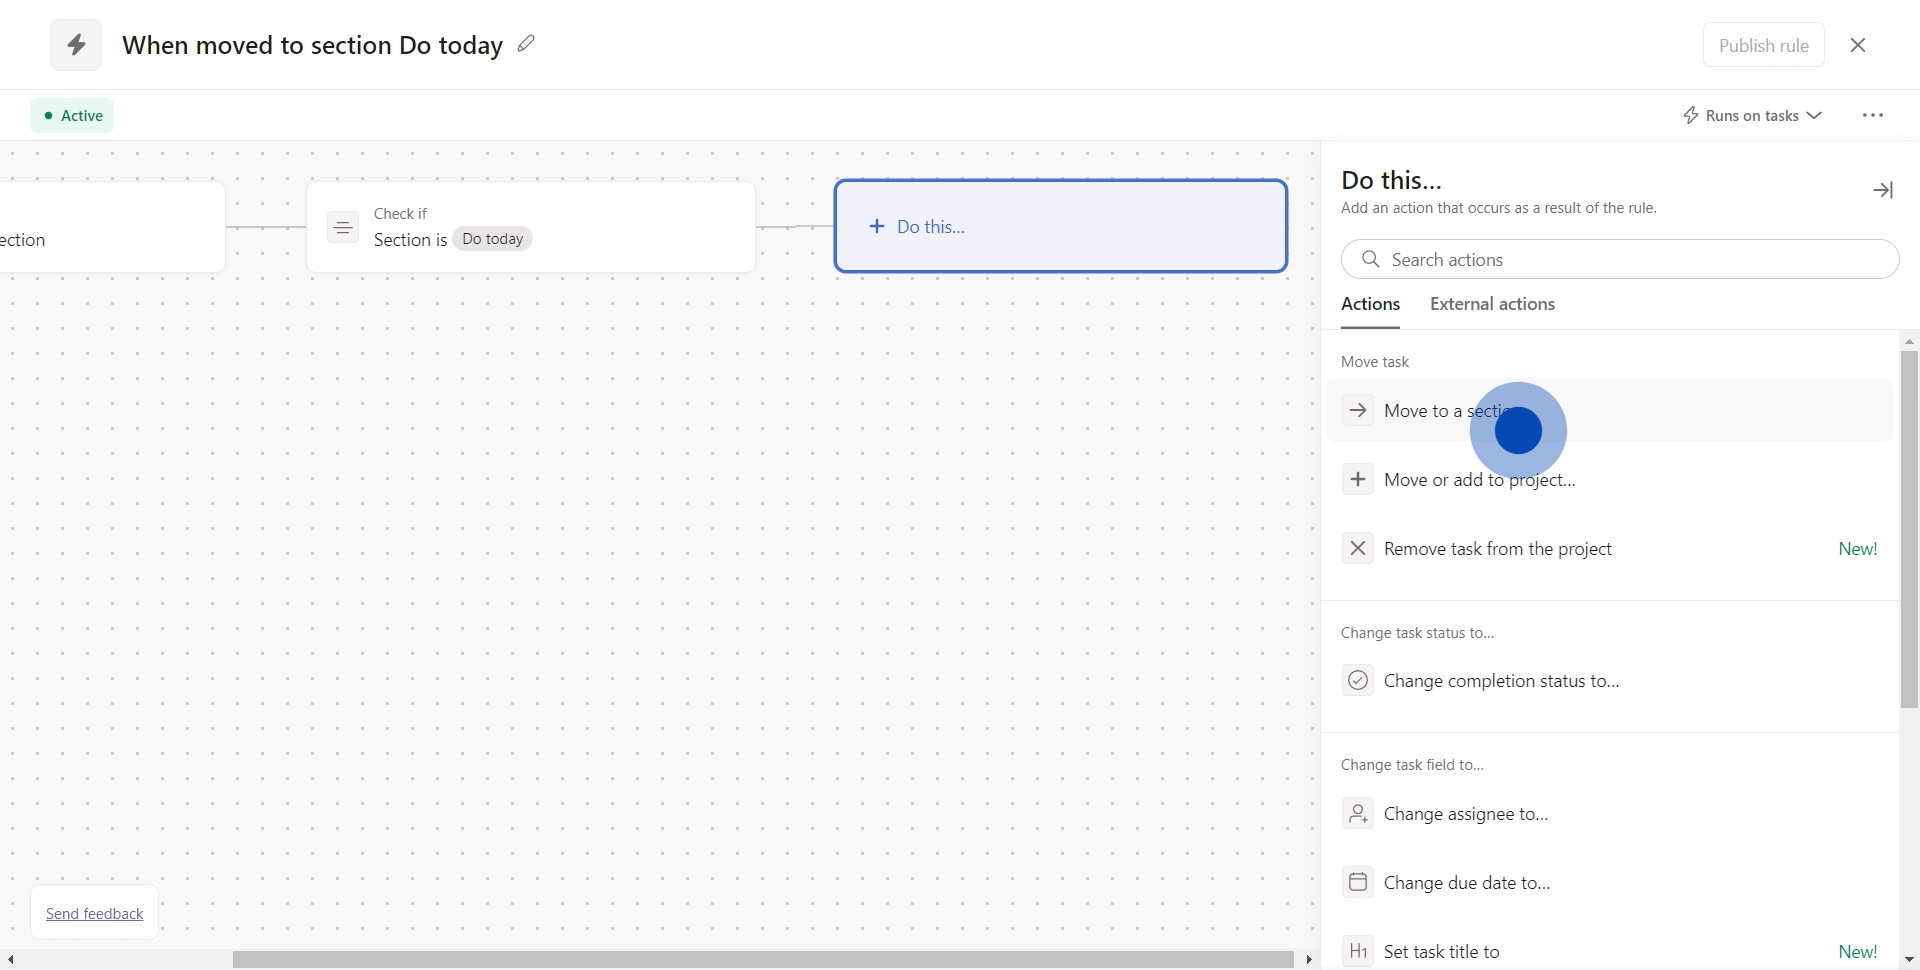
Task: Click plus icon for Move or add to project
Action: tap(1357, 480)
